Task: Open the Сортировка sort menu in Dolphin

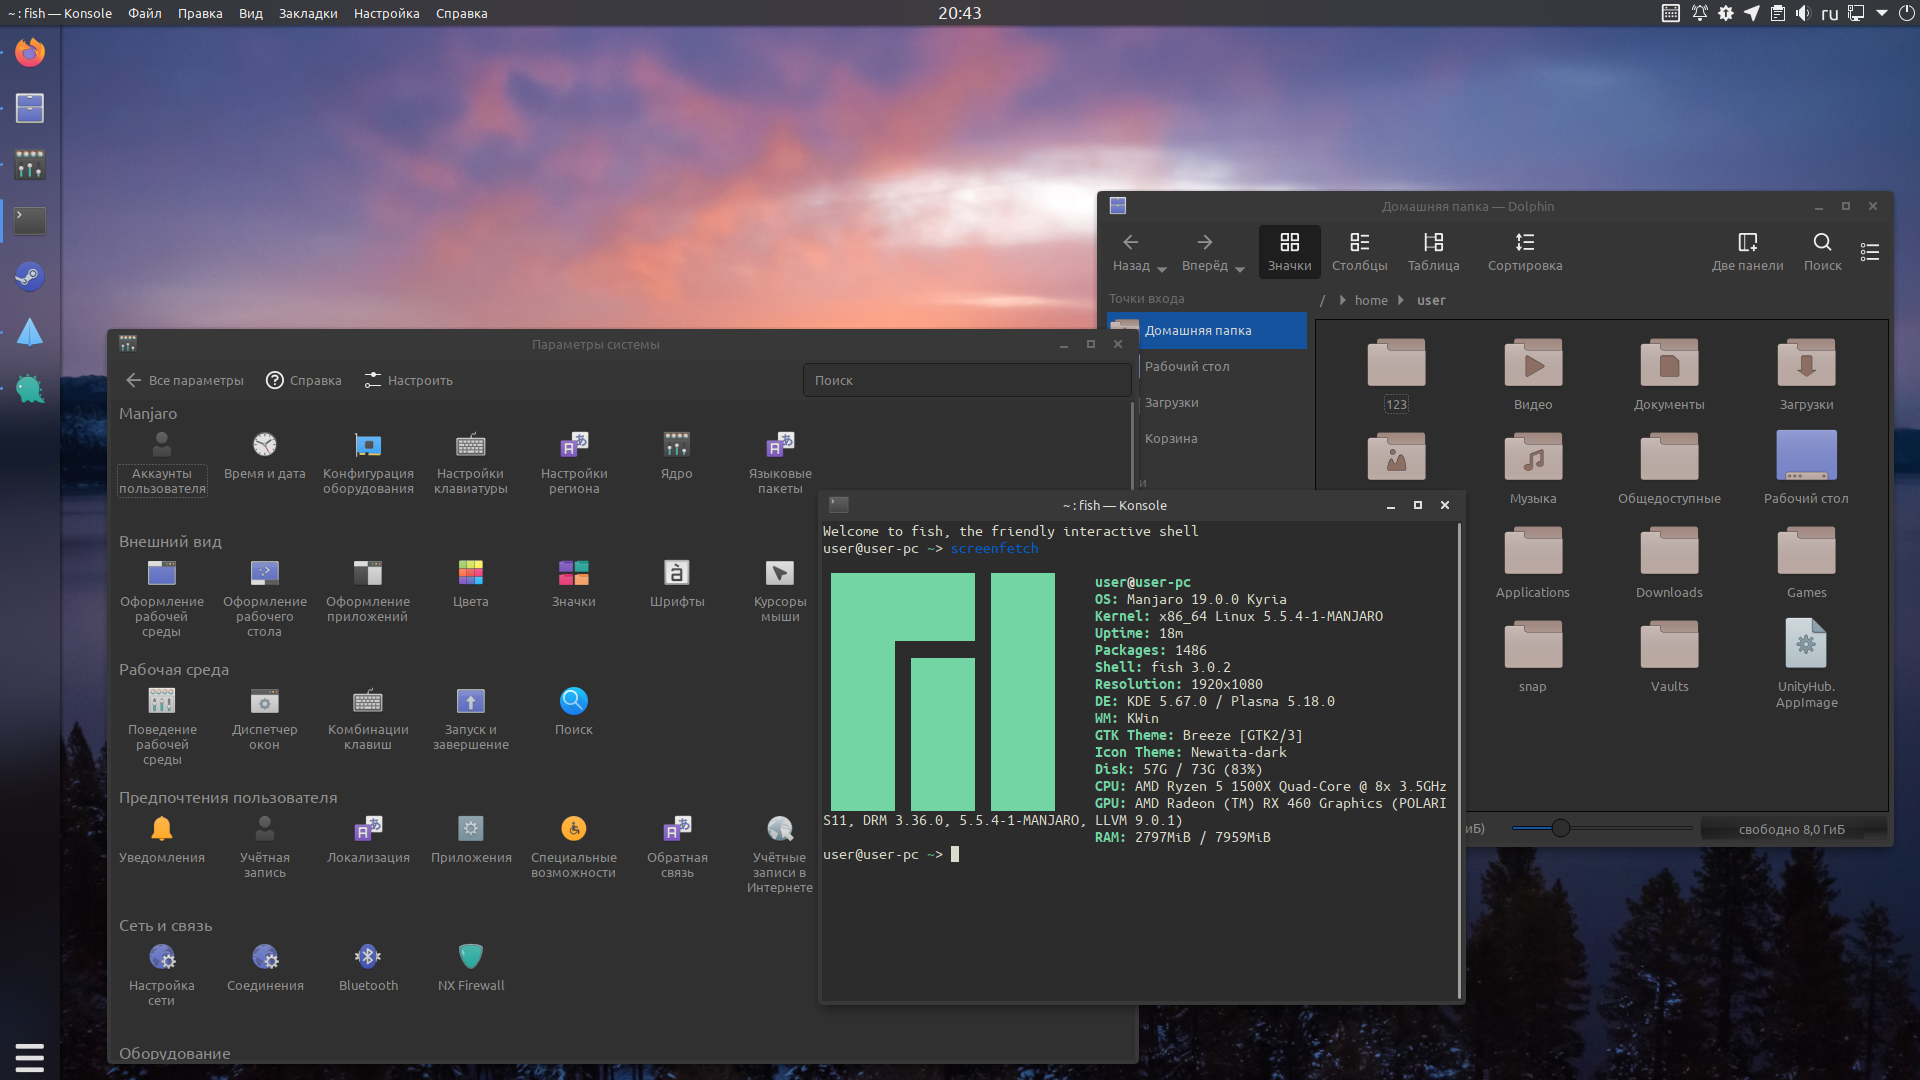Action: pyautogui.click(x=1524, y=251)
